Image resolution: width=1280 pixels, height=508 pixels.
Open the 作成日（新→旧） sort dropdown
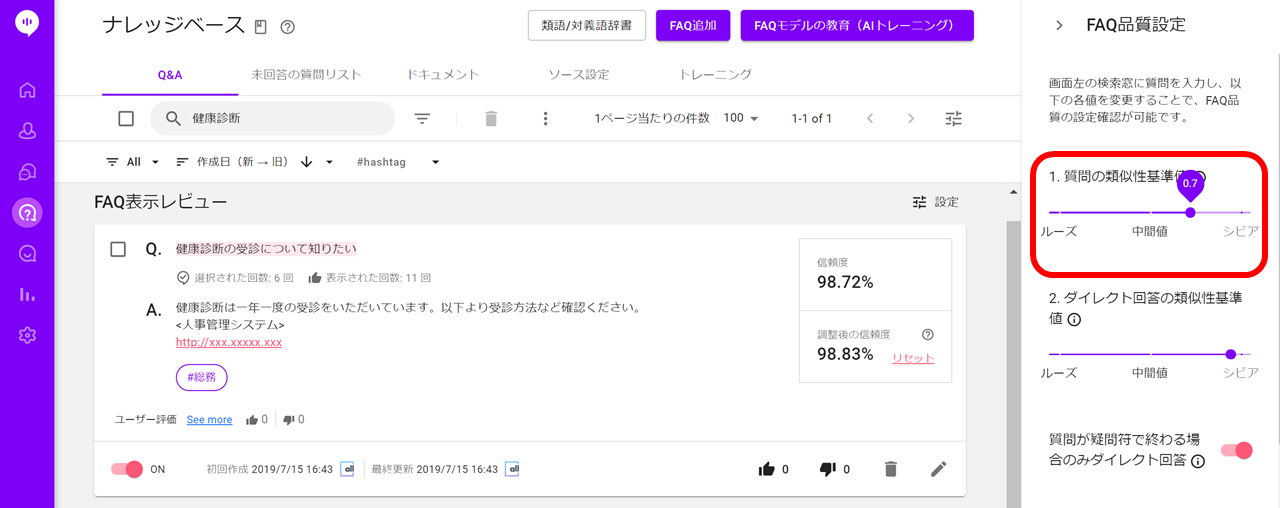point(254,162)
